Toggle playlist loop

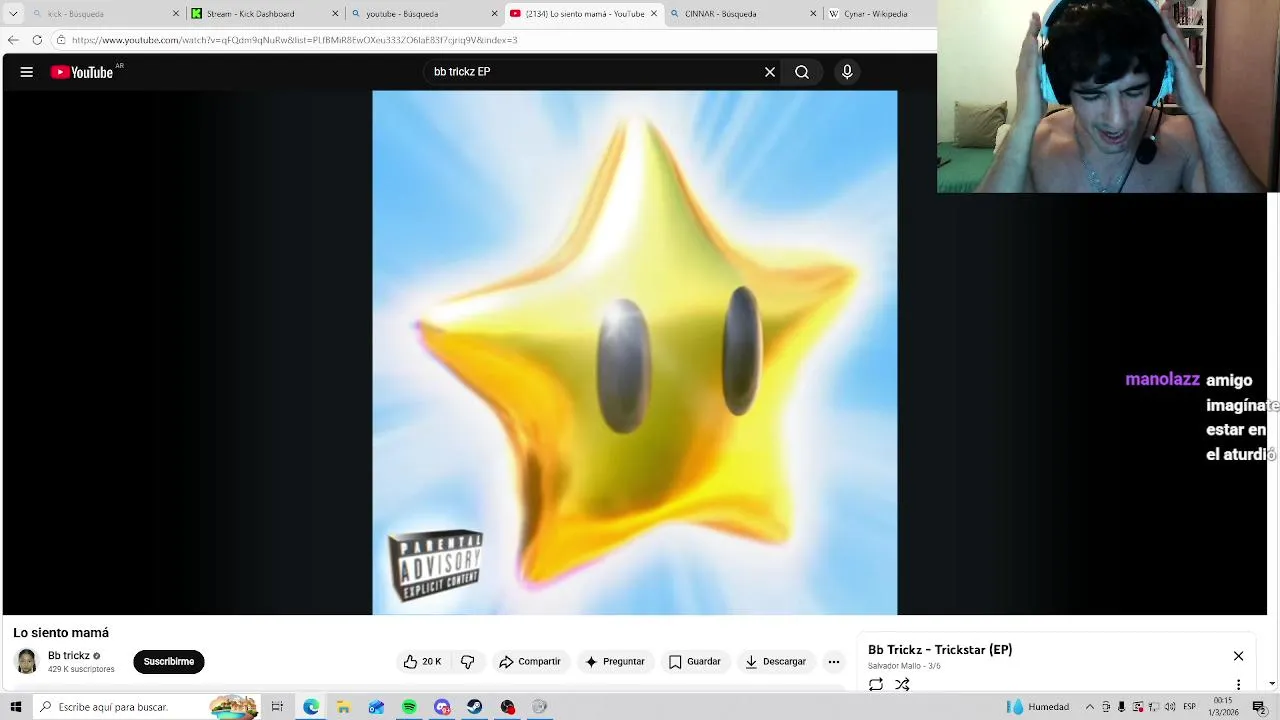(876, 685)
